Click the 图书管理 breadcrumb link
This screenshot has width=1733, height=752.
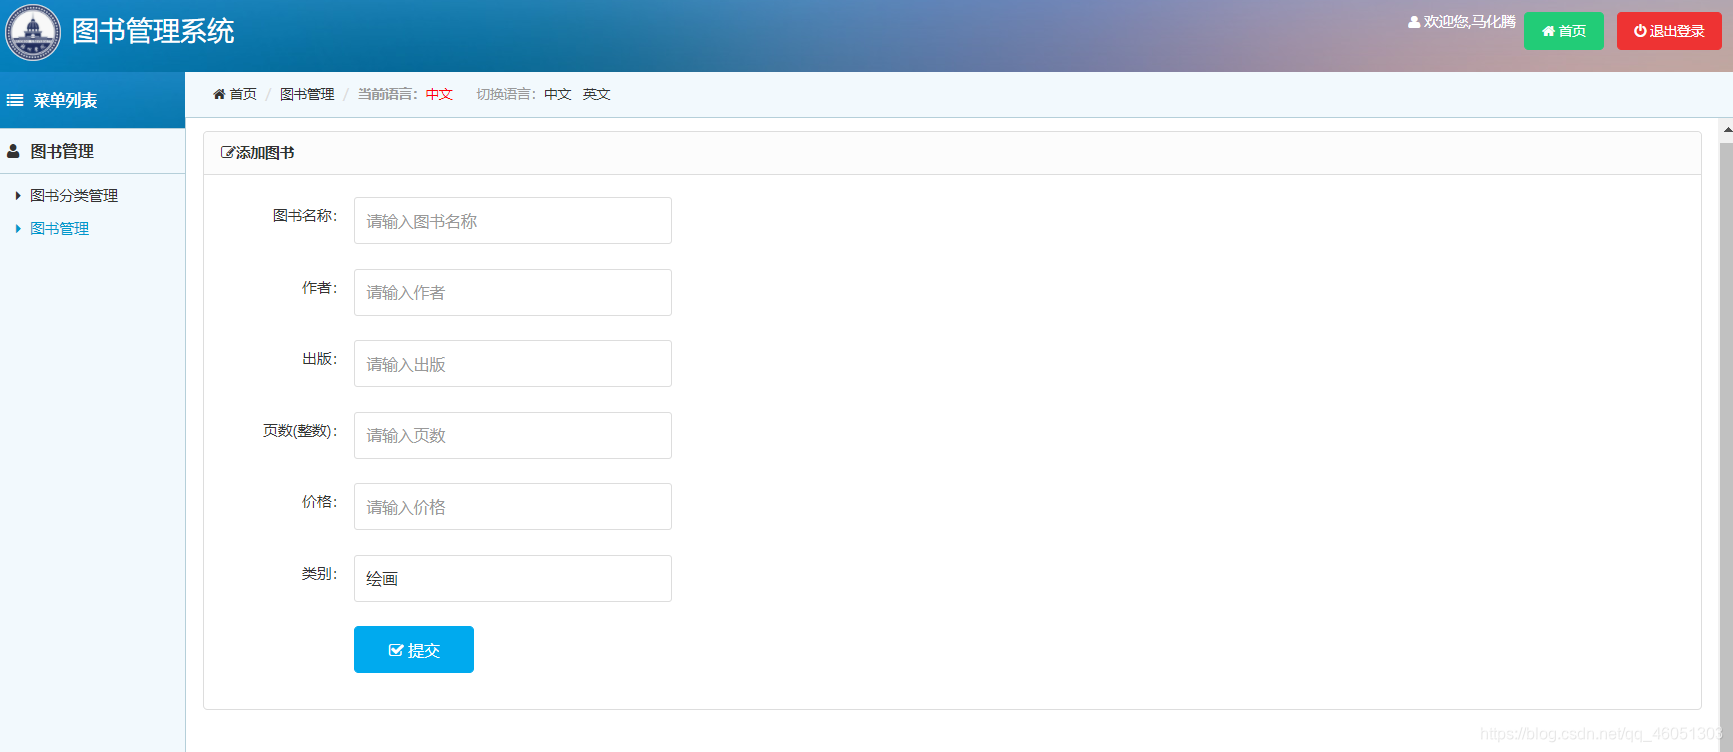[x=307, y=94]
